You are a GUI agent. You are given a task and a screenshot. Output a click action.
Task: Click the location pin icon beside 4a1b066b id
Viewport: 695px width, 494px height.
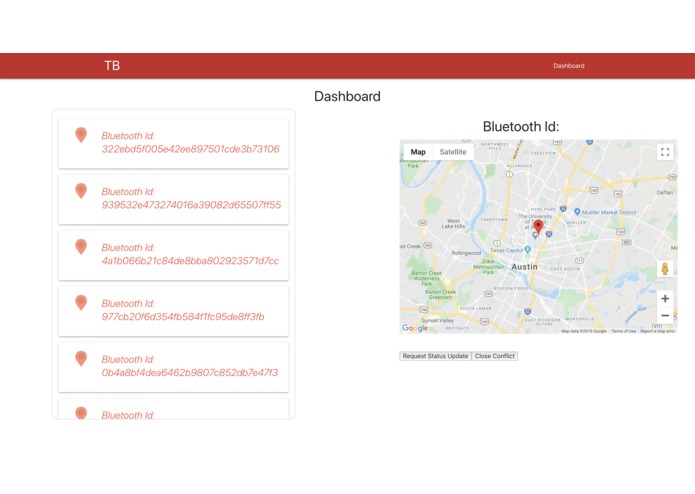81,246
